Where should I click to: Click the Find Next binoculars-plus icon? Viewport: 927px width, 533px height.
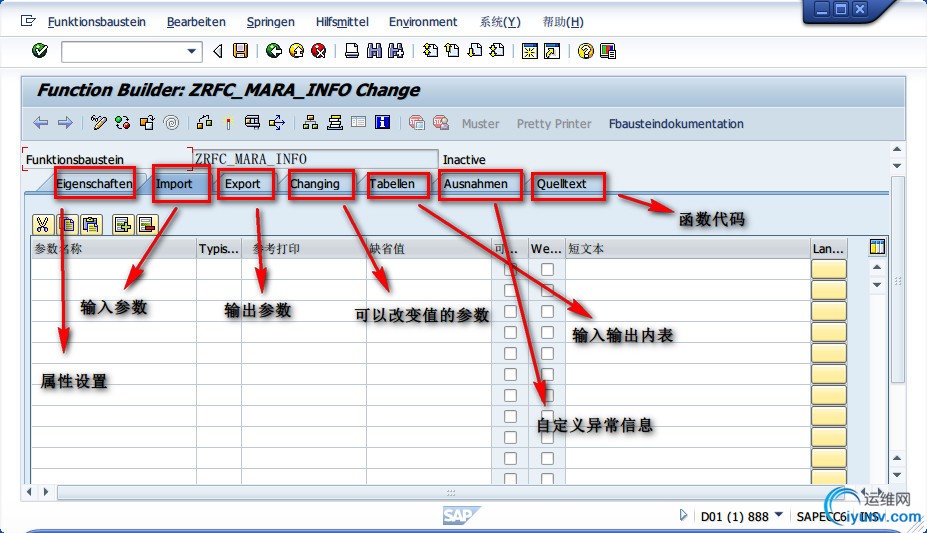[396, 51]
